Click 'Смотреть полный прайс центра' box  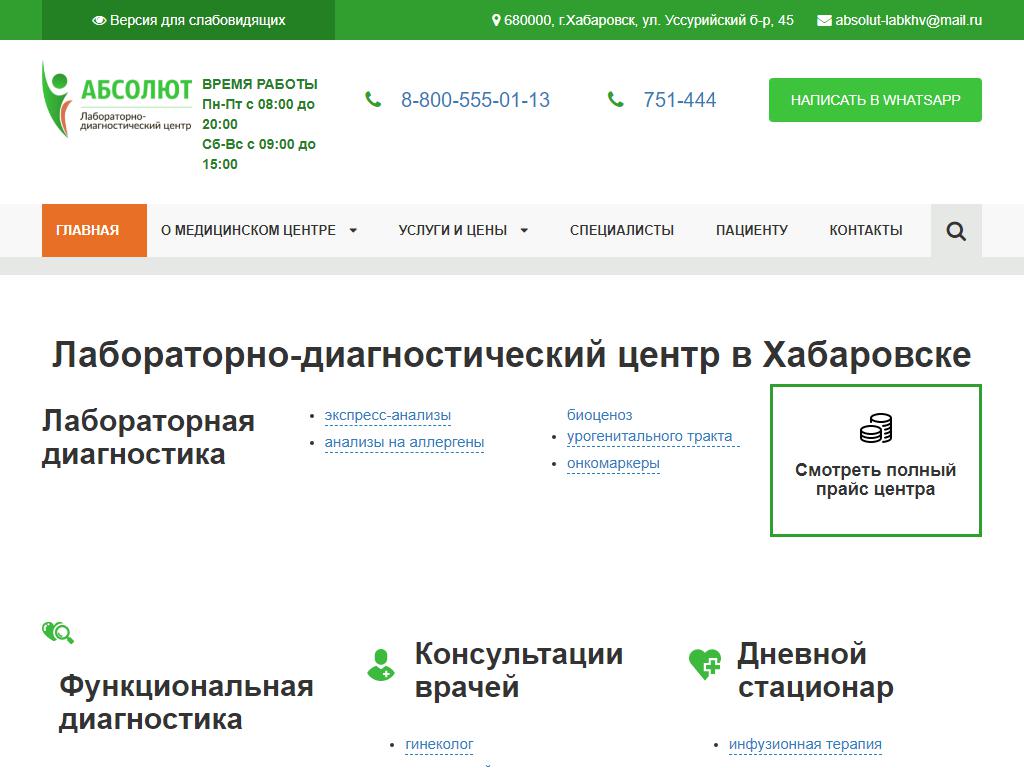click(x=876, y=460)
